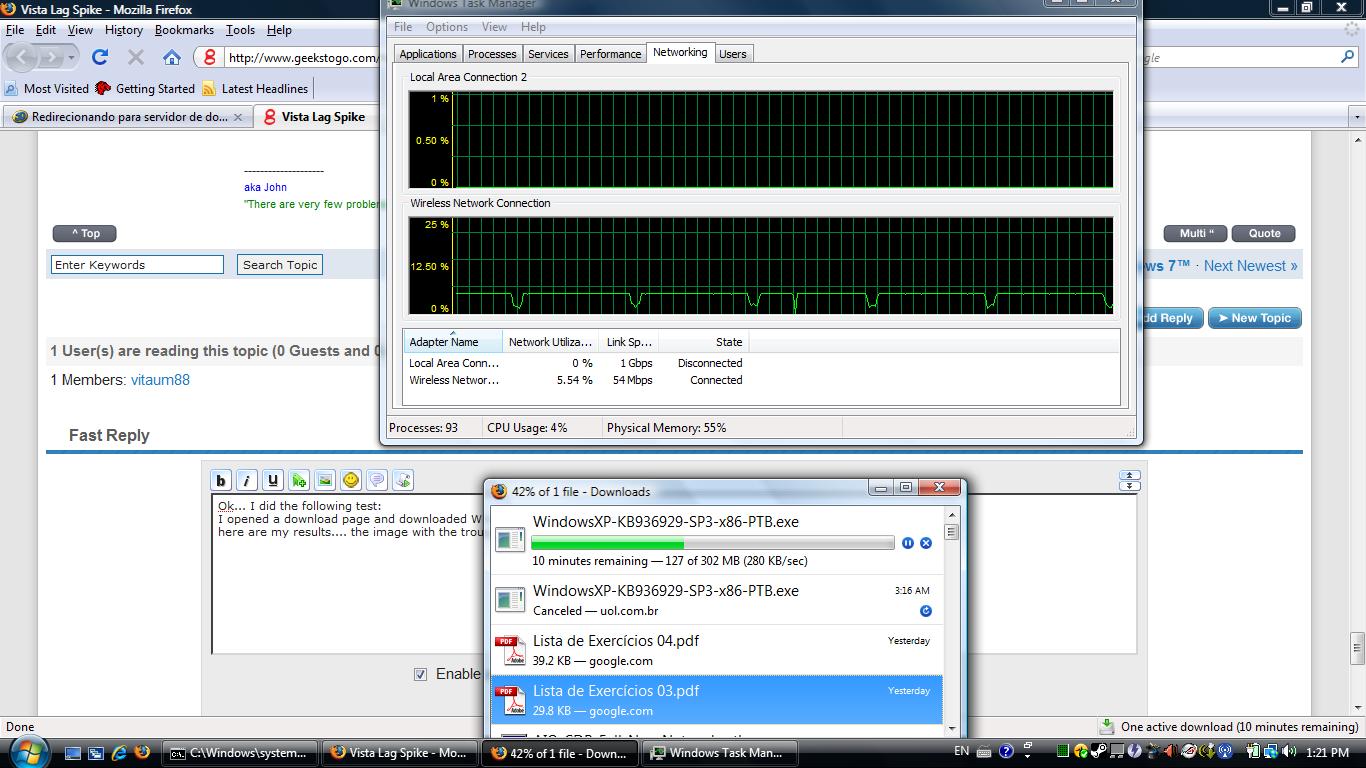Open the History menu in Firefox
Viewport: 1366px width, 768px height.
click(124, 30)
